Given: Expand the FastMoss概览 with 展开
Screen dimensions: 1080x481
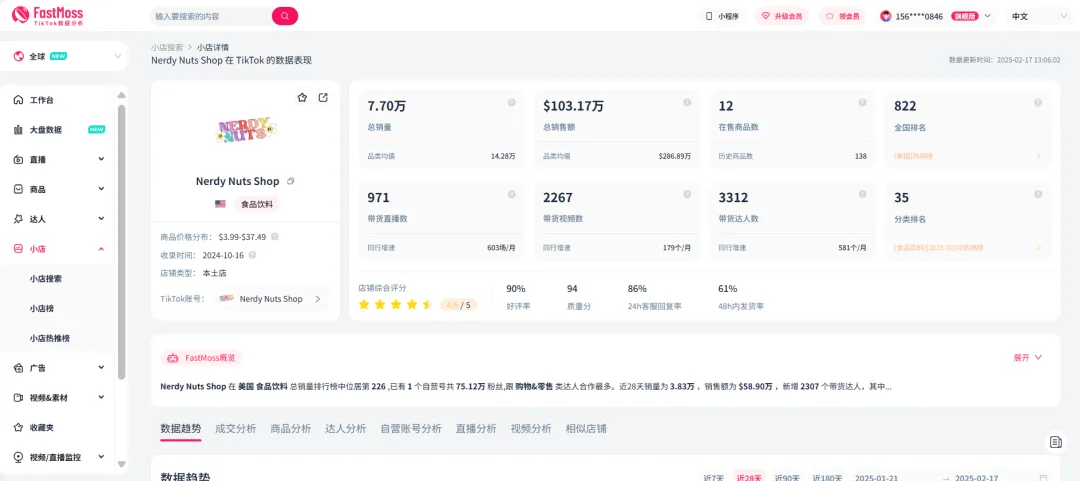Looking at the screenshot, I should pyautogui.click(x=1028, y=358).
